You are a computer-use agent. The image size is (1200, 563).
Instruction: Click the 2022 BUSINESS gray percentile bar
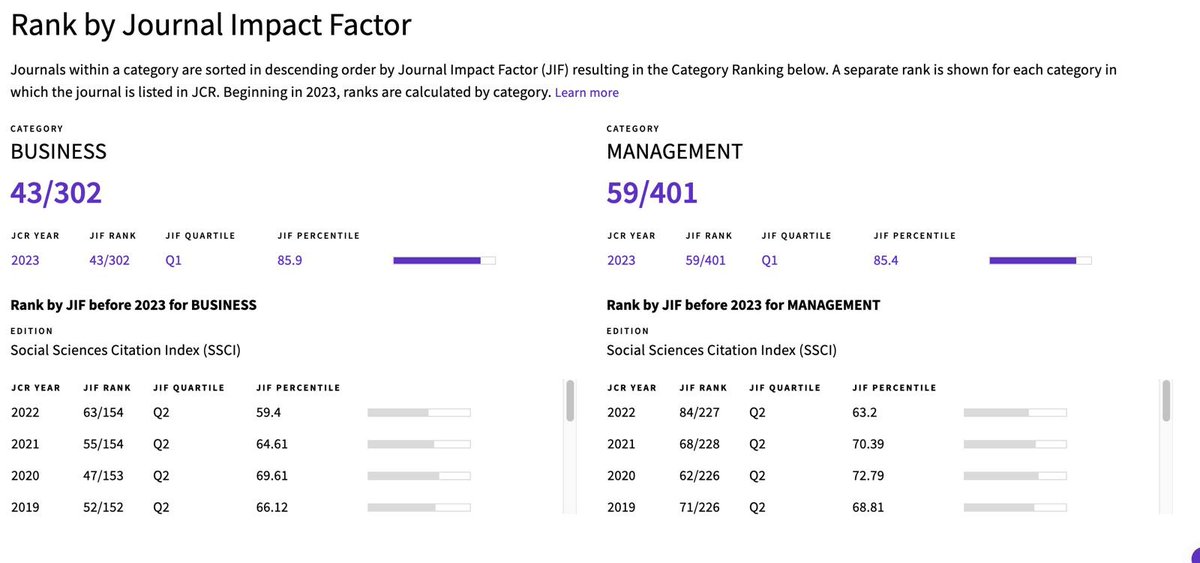click(x=419, y=411)
